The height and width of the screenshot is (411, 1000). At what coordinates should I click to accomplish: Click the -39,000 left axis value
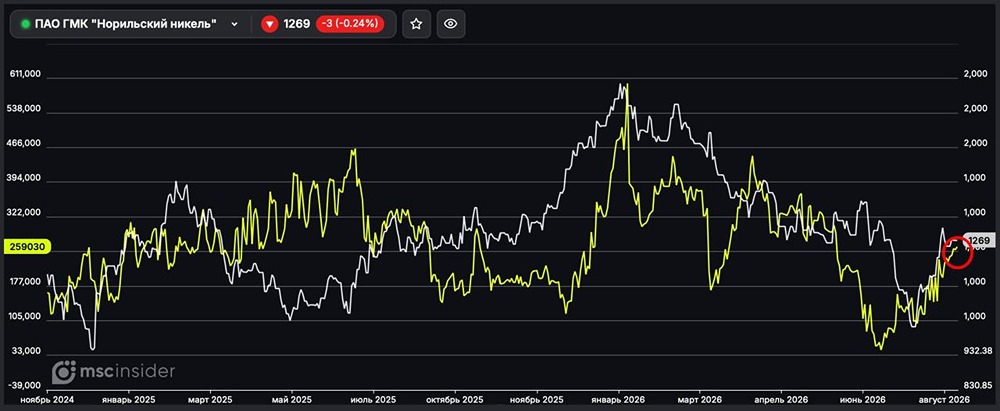point(26,385)
